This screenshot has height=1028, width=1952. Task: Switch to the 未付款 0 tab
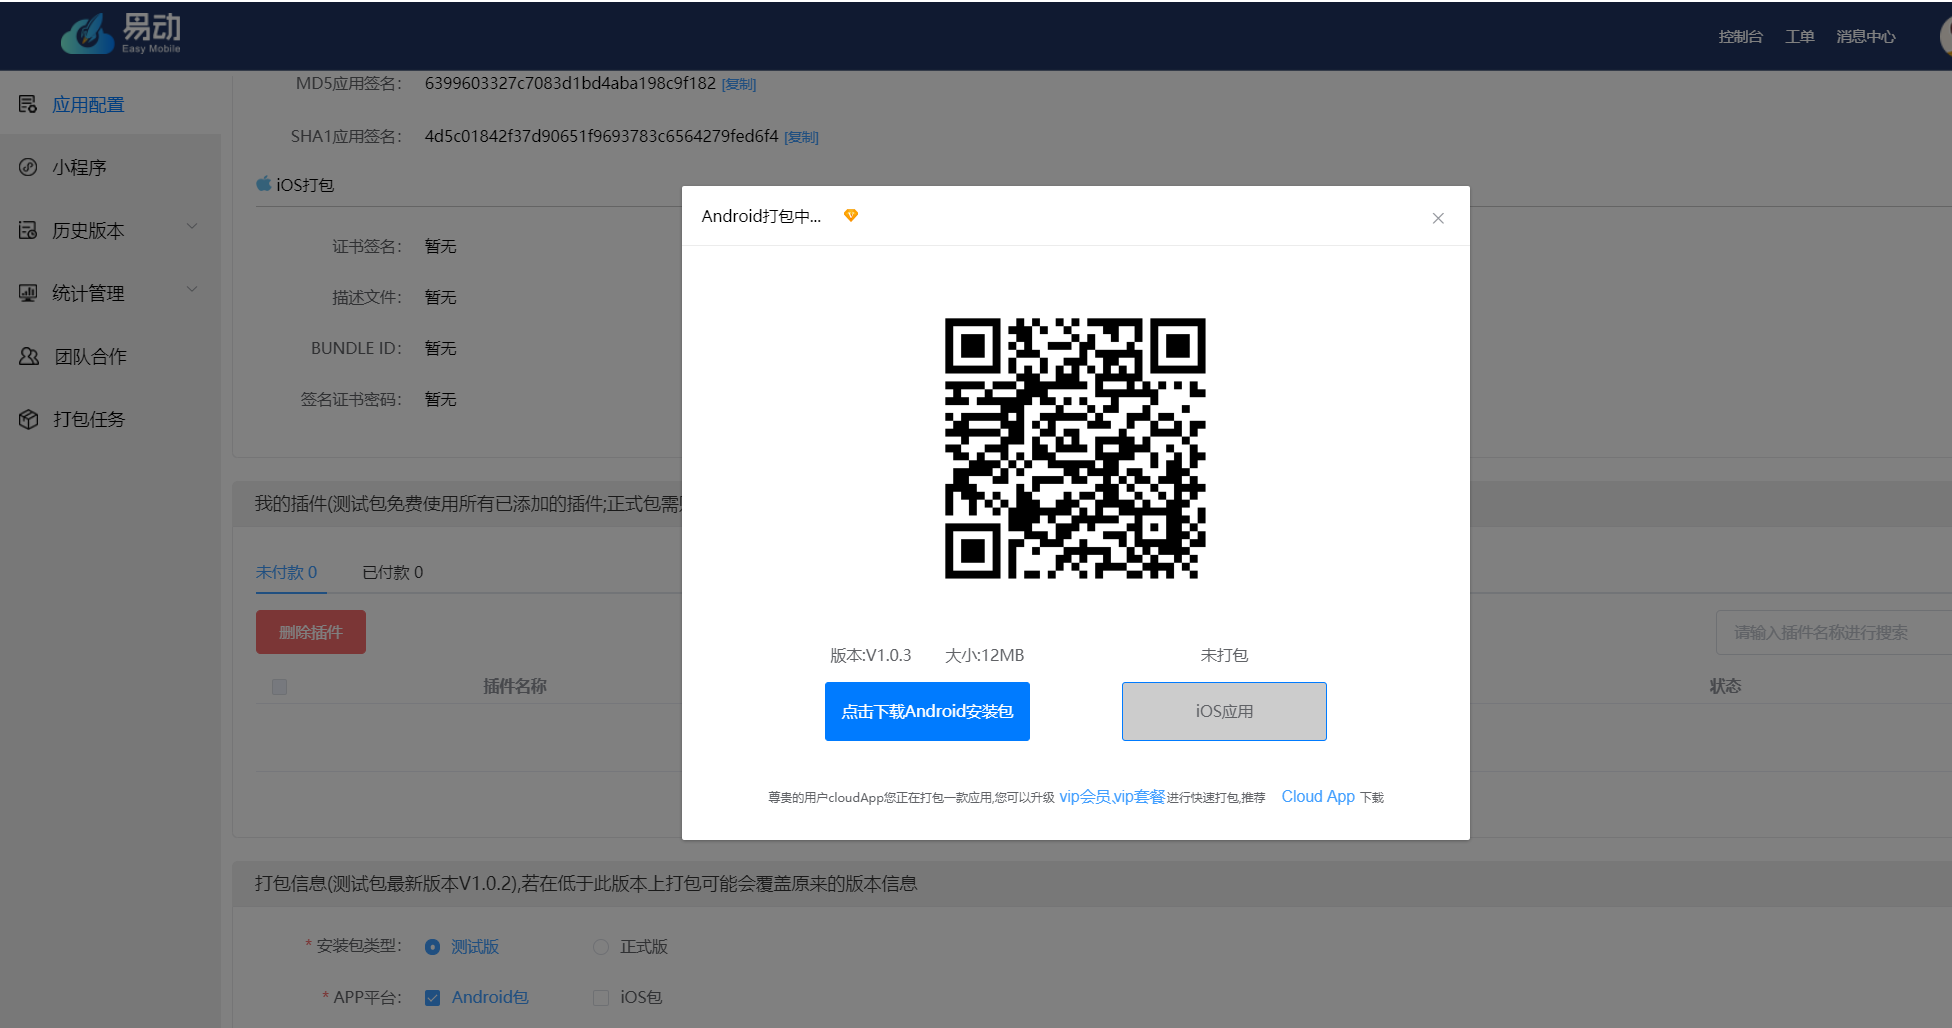click(286, 572)
